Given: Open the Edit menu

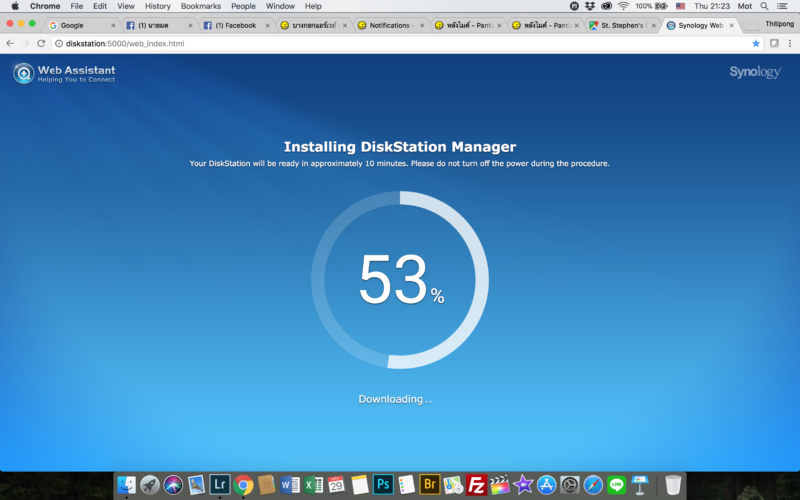Looking at the screenshot, I should tap(100, 6).
